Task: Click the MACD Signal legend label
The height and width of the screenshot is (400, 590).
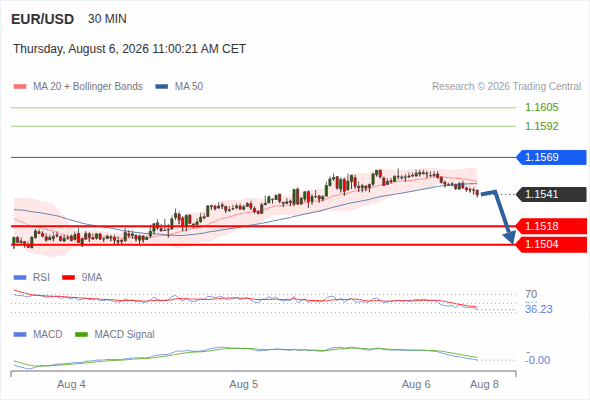Action: click(124, 335)
